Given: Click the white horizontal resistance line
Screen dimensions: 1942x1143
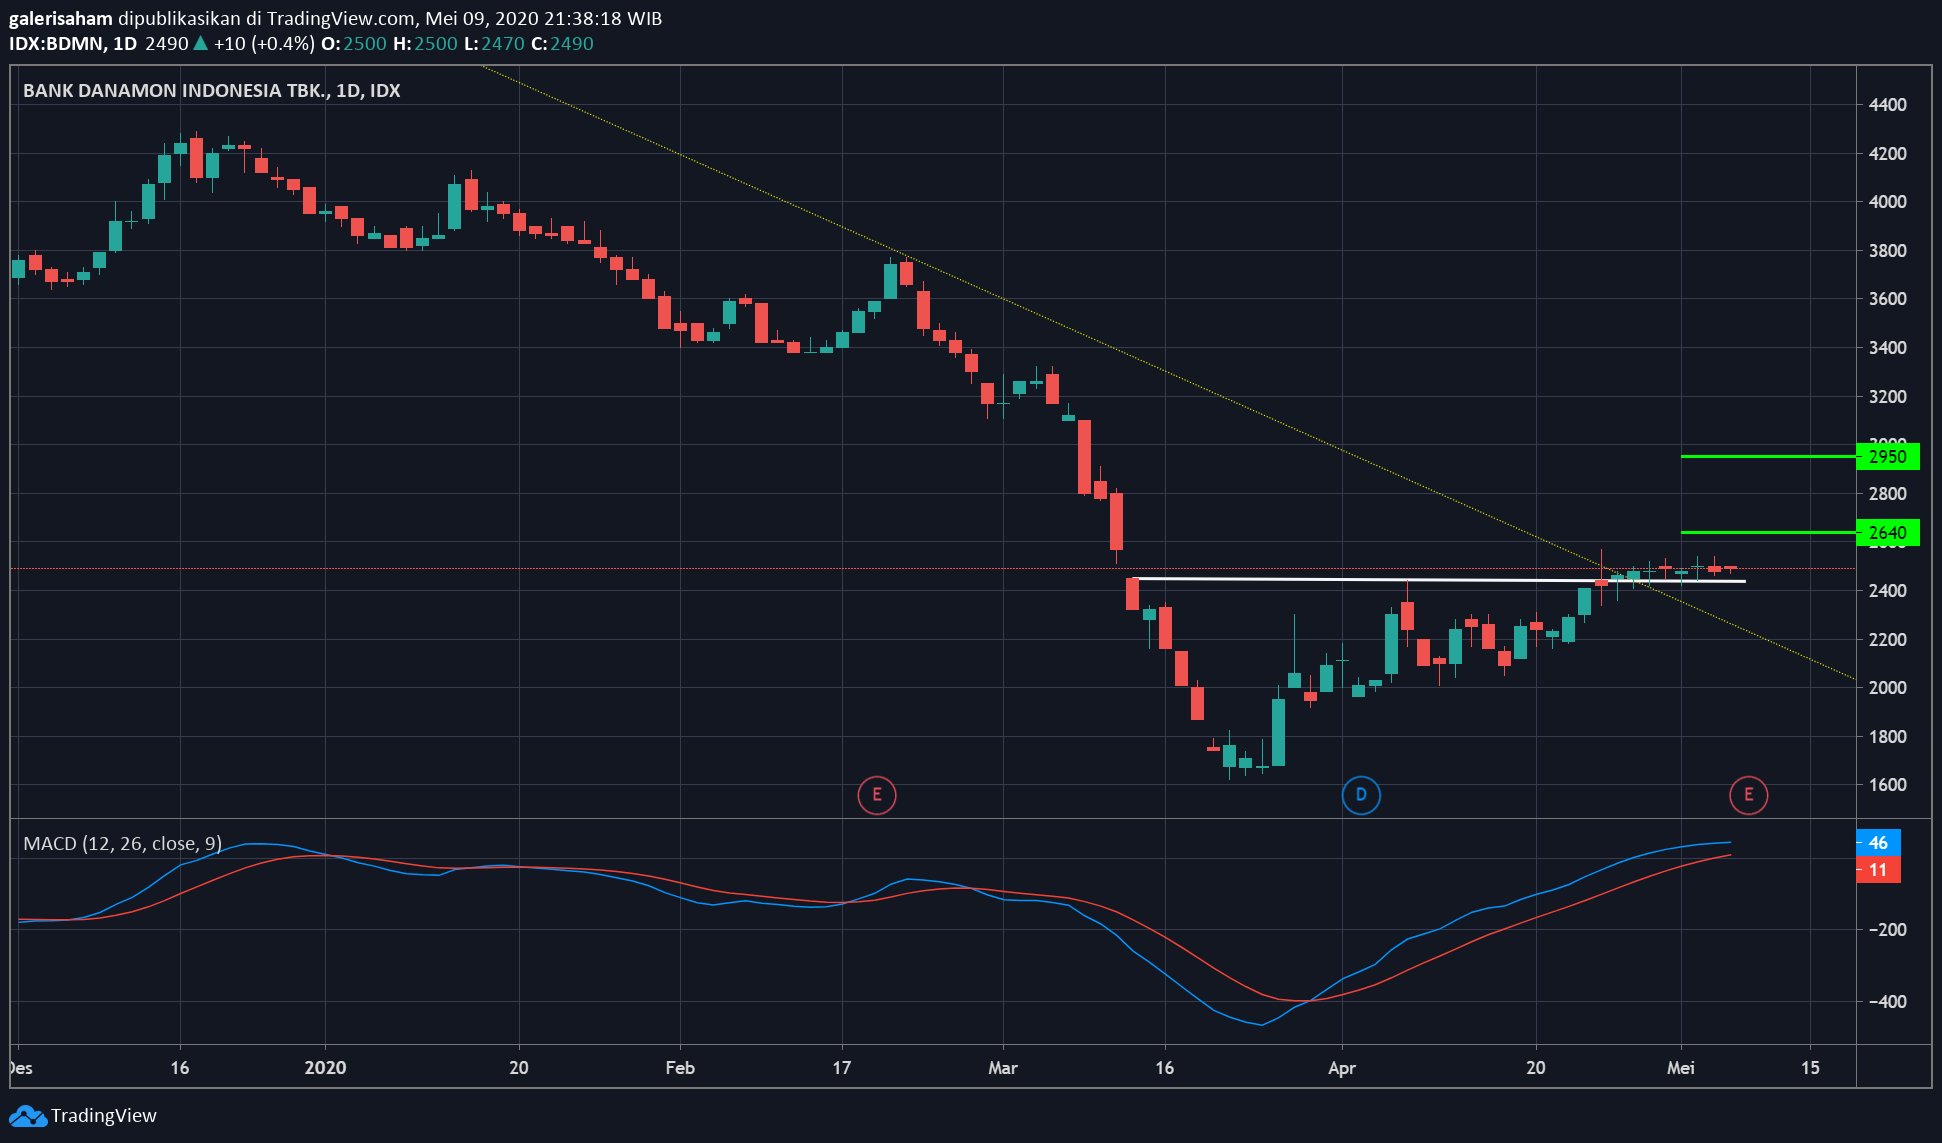Looking at the screenshot, I should coord(1440,580).
